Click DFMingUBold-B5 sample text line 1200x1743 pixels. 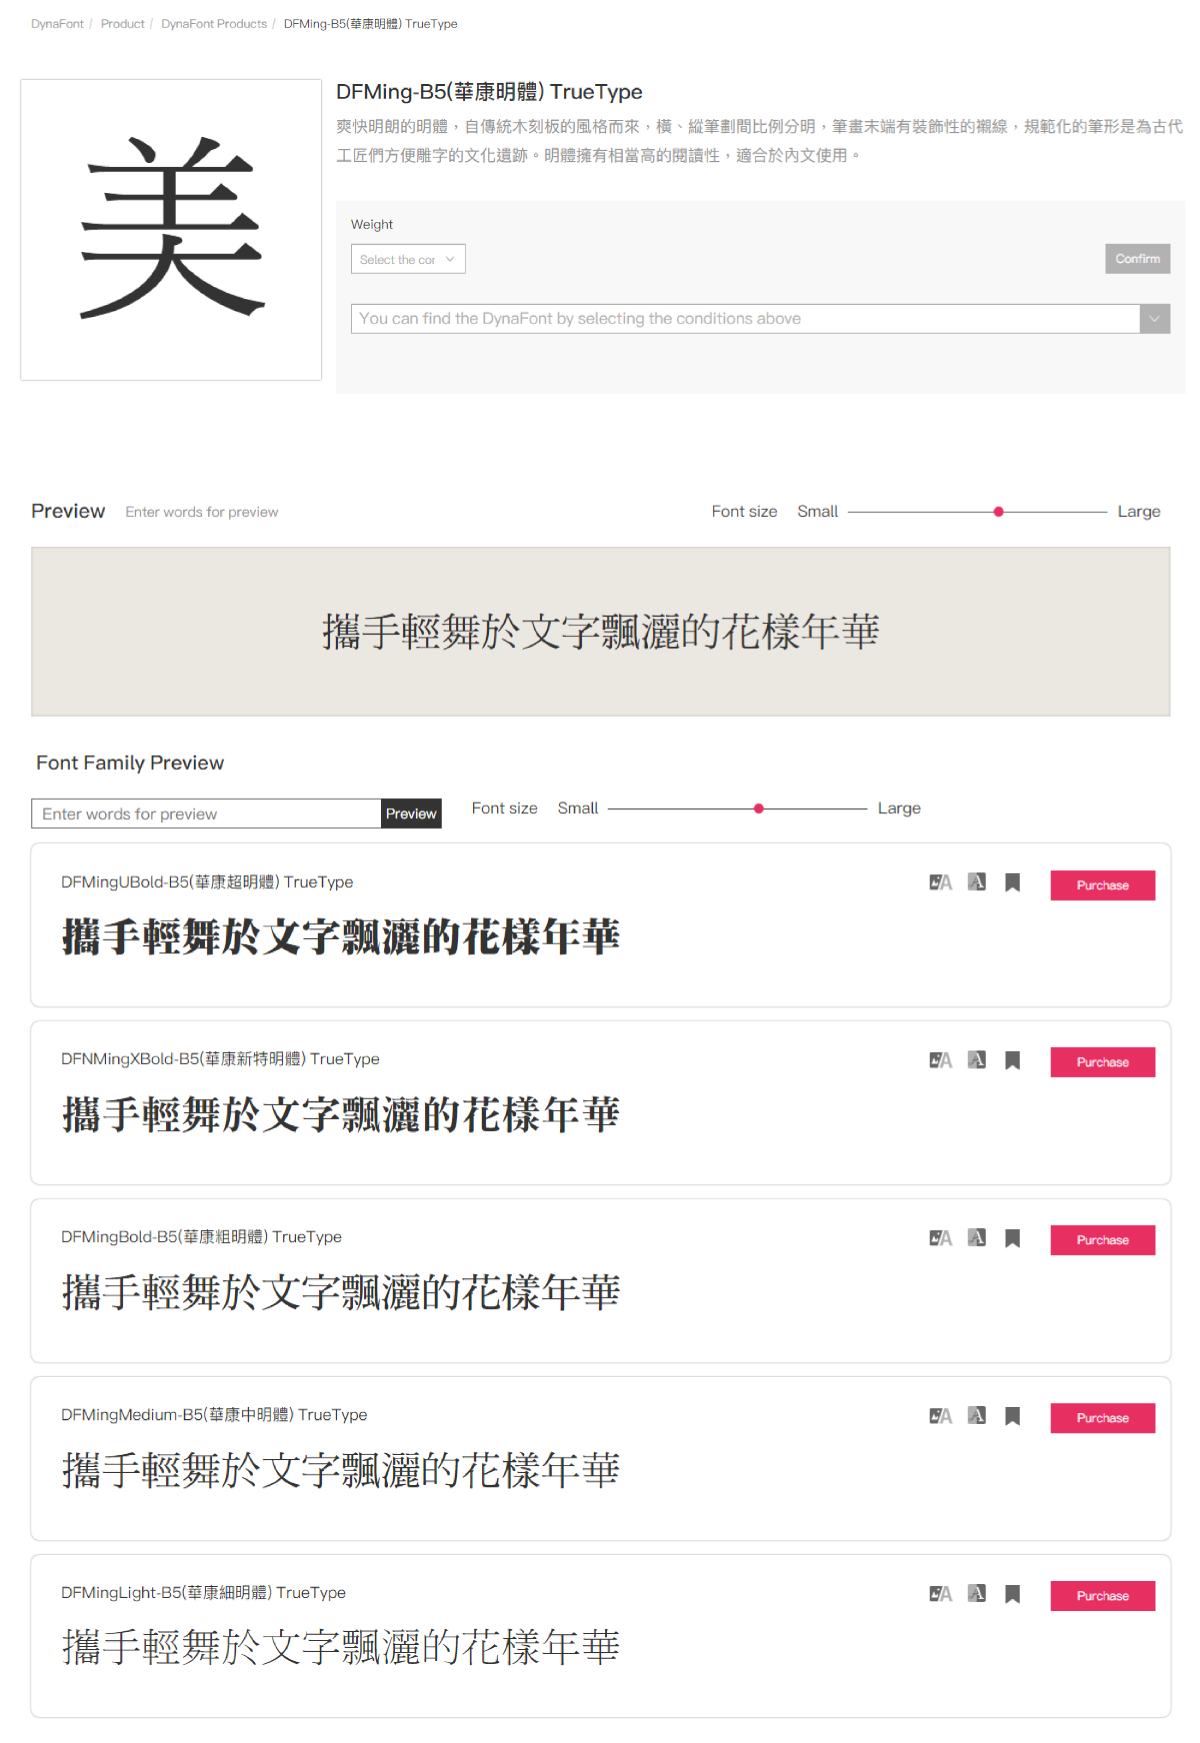click(x=341, y=937)
